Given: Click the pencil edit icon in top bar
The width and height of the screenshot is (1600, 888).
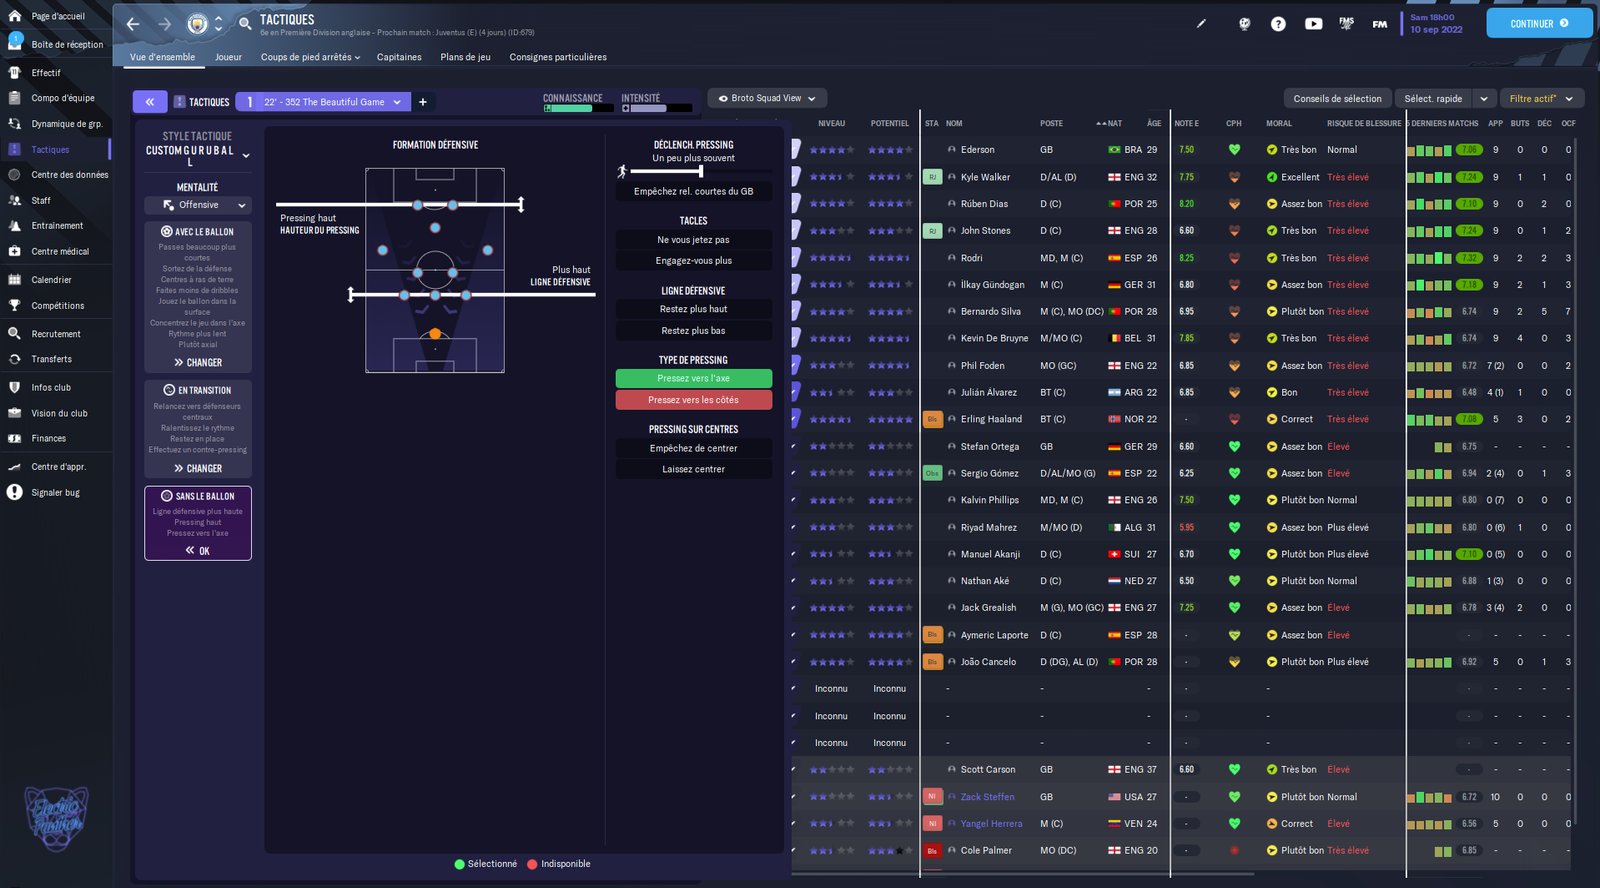Looking at the screenshot, I should [1201, 24].
